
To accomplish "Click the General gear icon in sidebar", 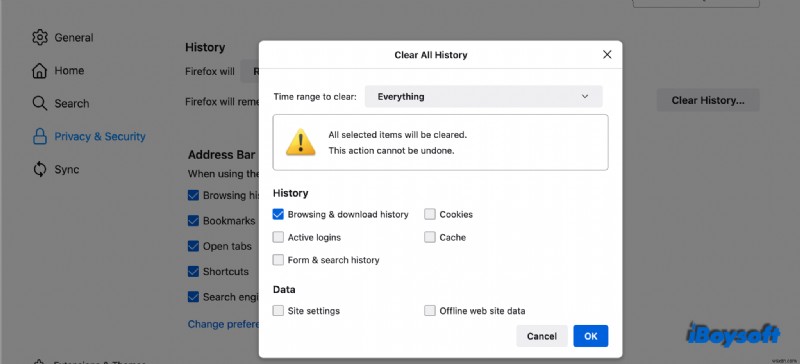I will coord(40,37).
